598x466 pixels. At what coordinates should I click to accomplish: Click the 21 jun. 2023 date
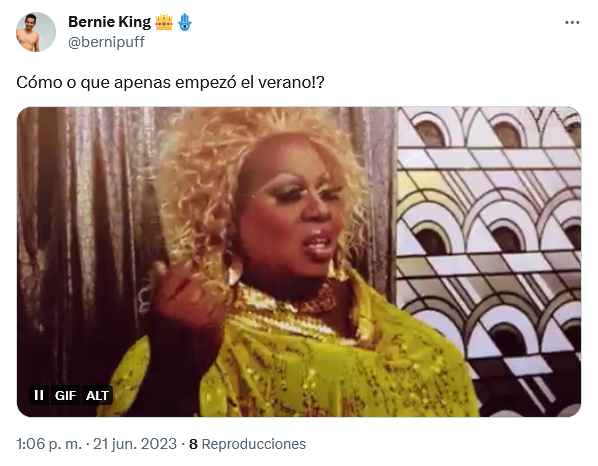pos(135,444)
